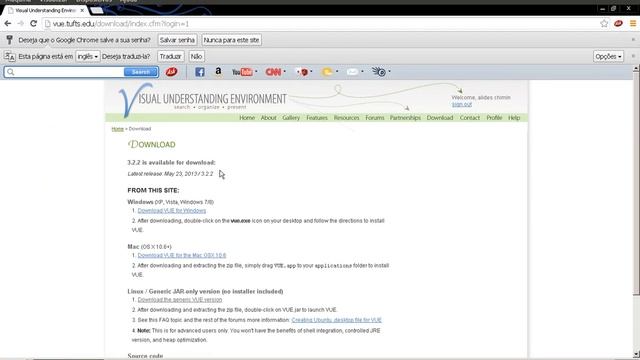Open the Features navigation item

click(x=317, y=118)
